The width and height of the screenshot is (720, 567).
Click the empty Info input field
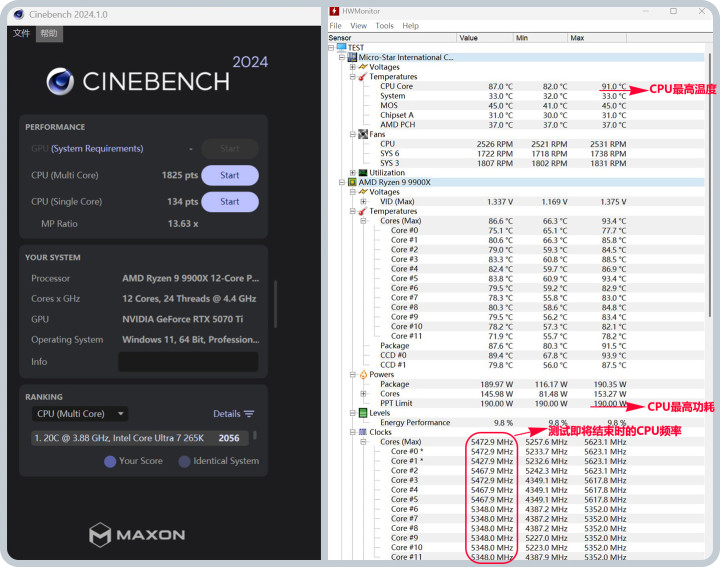tap(188, 362)
